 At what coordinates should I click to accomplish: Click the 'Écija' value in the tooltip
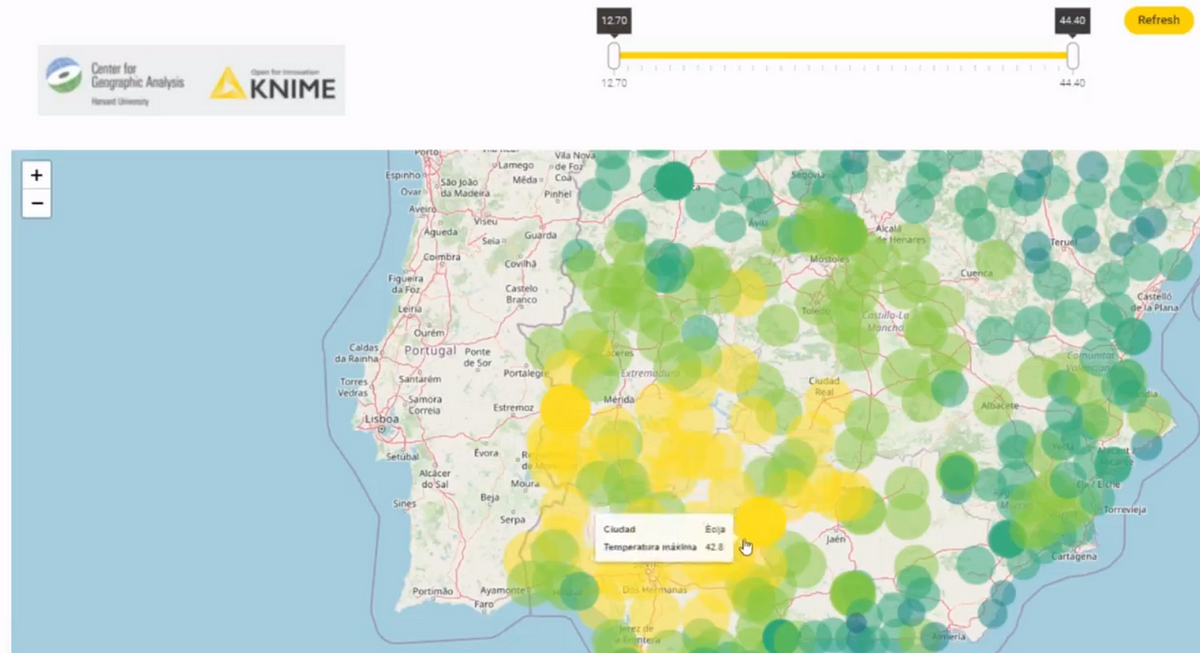tap(716, 529)
